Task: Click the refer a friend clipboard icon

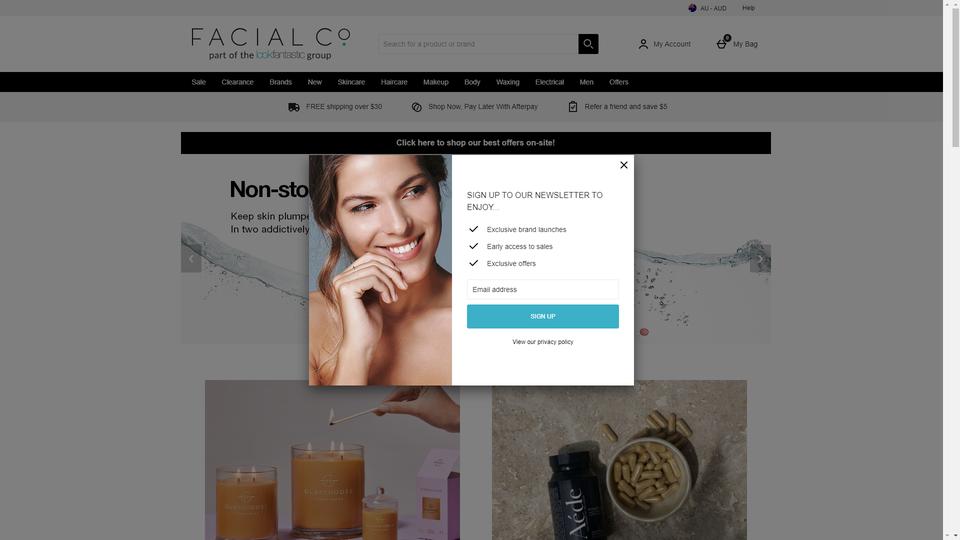Action: click(x=572, y=107)
